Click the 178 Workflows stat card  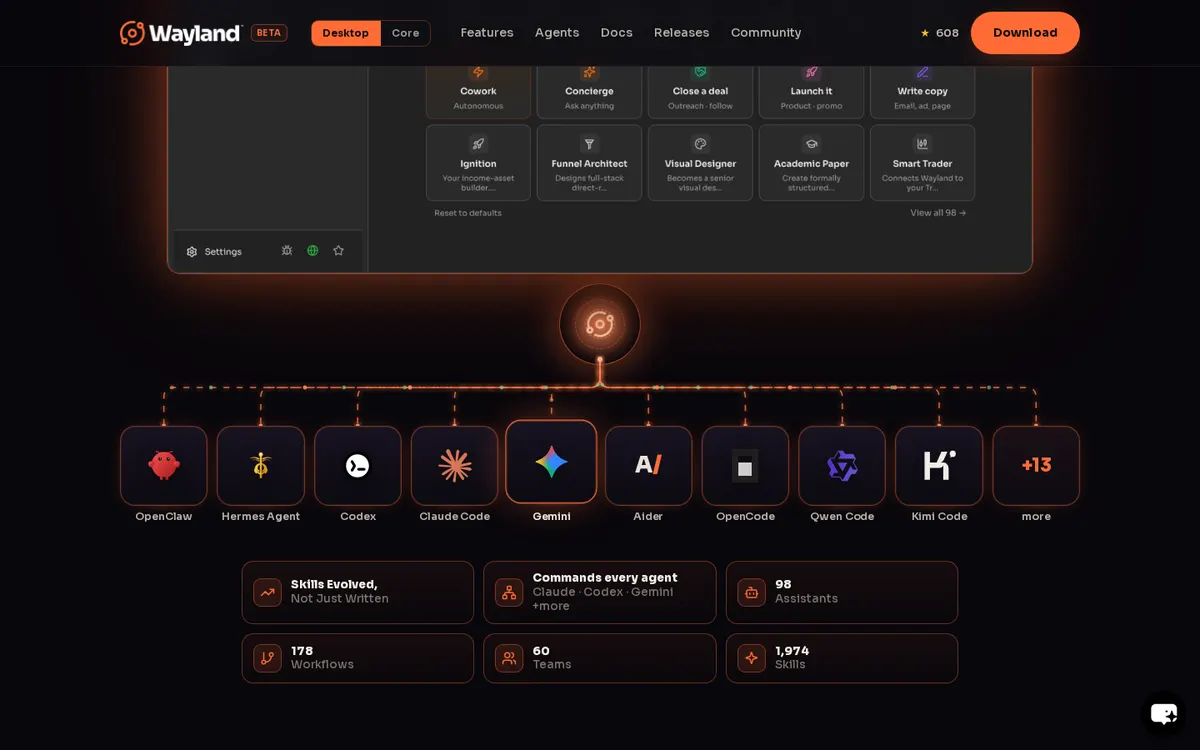coord(358,658)
